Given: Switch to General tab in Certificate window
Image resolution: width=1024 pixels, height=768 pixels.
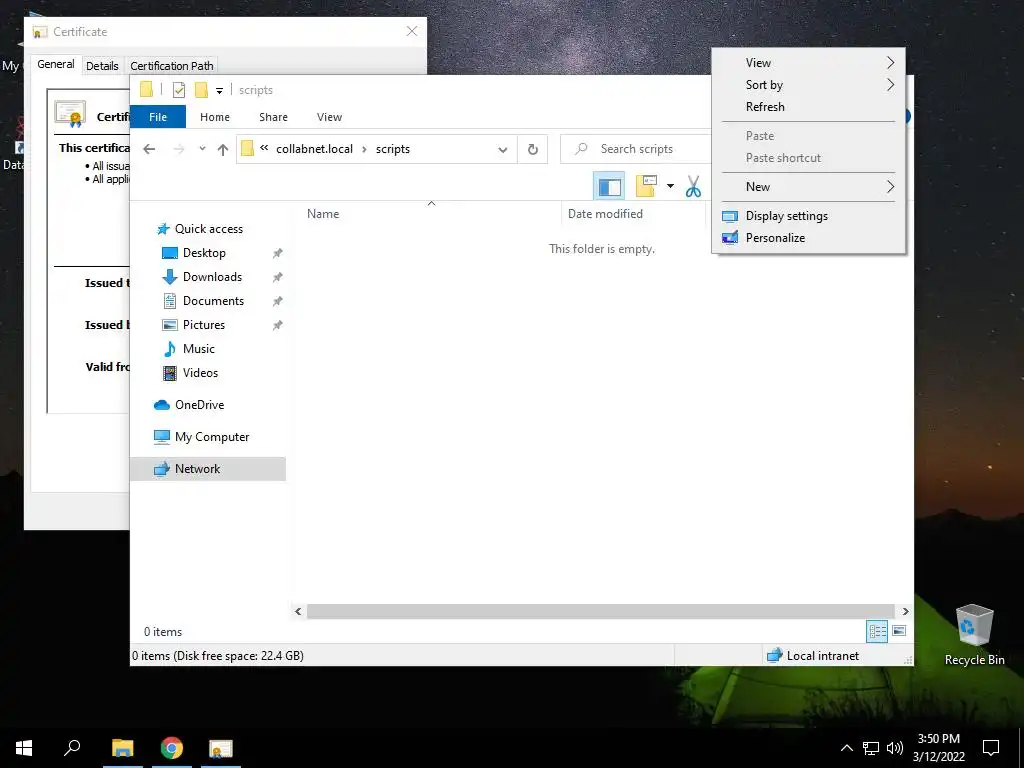Looking at the screenshot, I should coord(56,65).
